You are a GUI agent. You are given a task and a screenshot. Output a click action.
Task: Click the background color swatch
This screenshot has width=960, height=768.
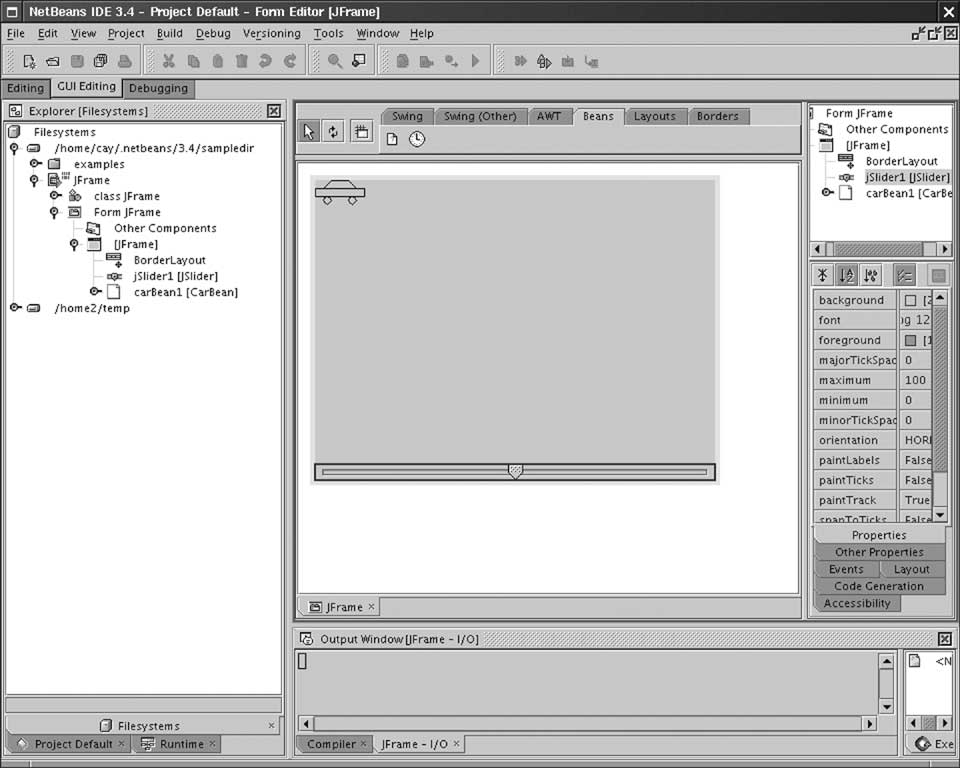(910, 300)
